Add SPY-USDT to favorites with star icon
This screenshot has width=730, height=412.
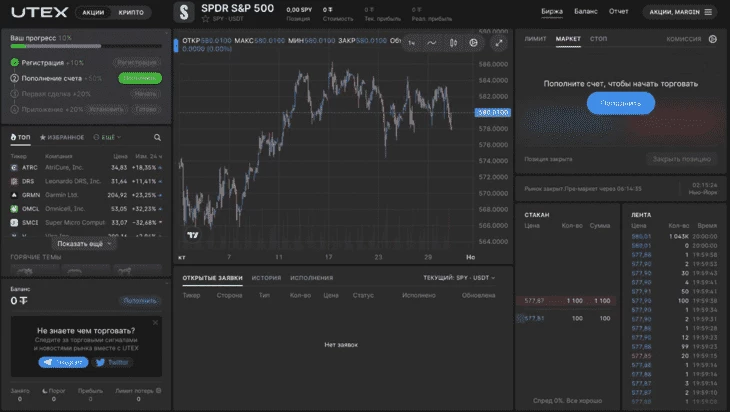(x=205, y=19)
